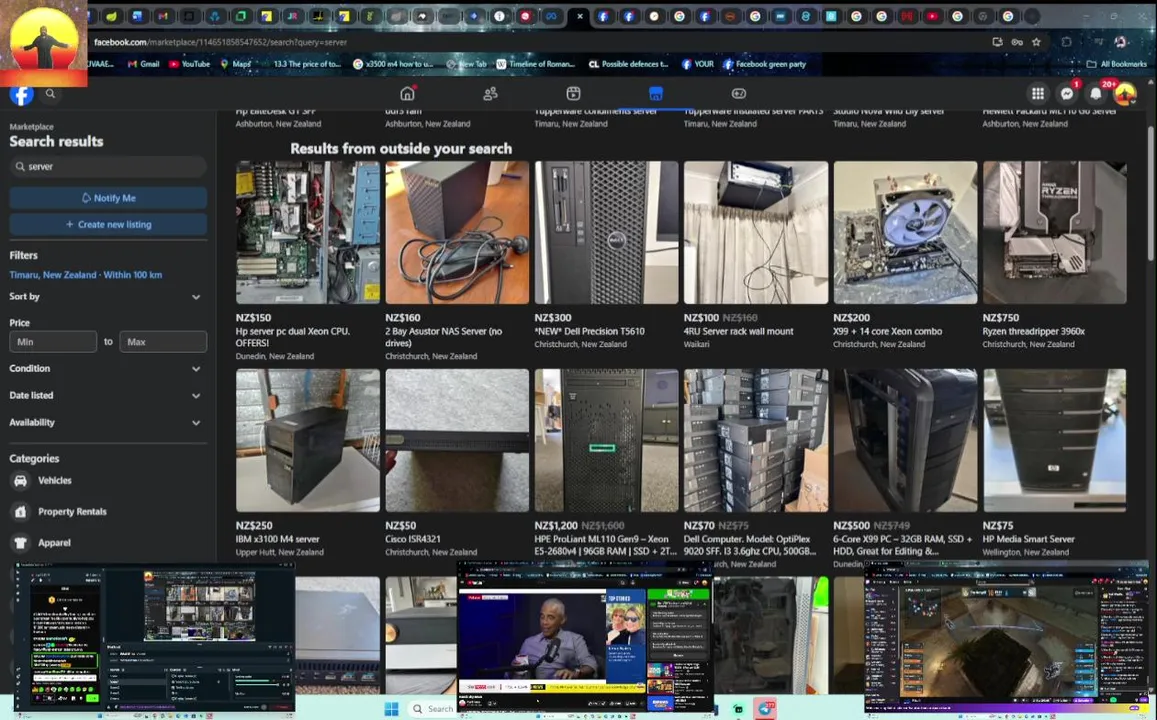The width and height of the screenshot is (1157, 720).
Task: Open the 'Timeline of Roman...' bookmark
Action: click(535, 64)
